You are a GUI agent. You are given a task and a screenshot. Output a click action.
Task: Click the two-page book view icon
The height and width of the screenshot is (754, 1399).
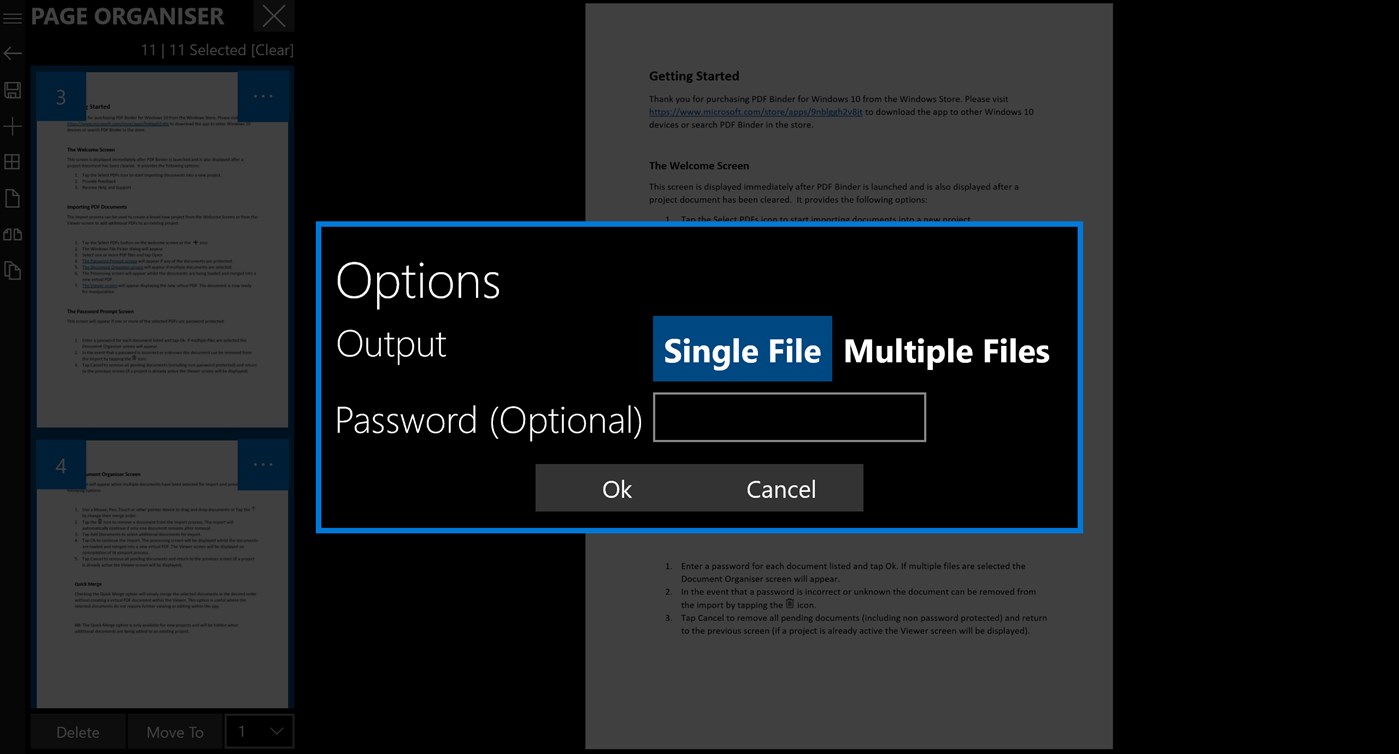tap(13, 235)
